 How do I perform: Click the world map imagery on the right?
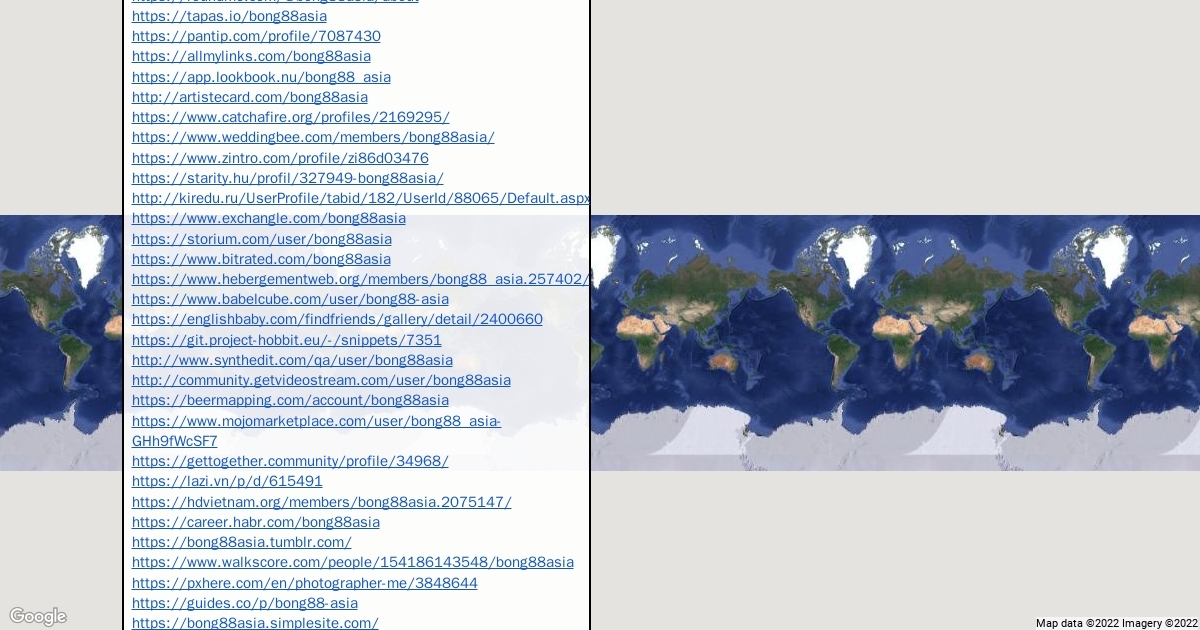point(900,340)
